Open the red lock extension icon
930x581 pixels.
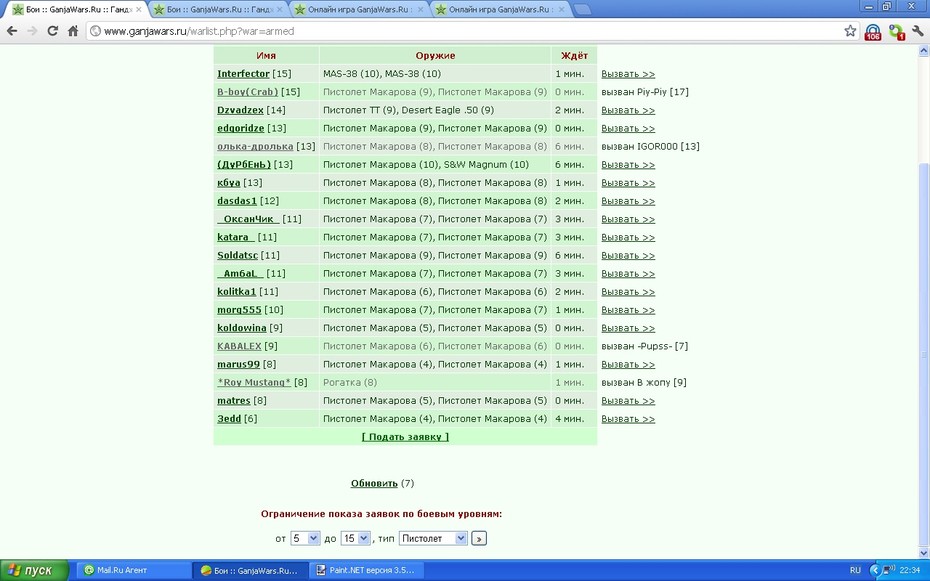872,31
